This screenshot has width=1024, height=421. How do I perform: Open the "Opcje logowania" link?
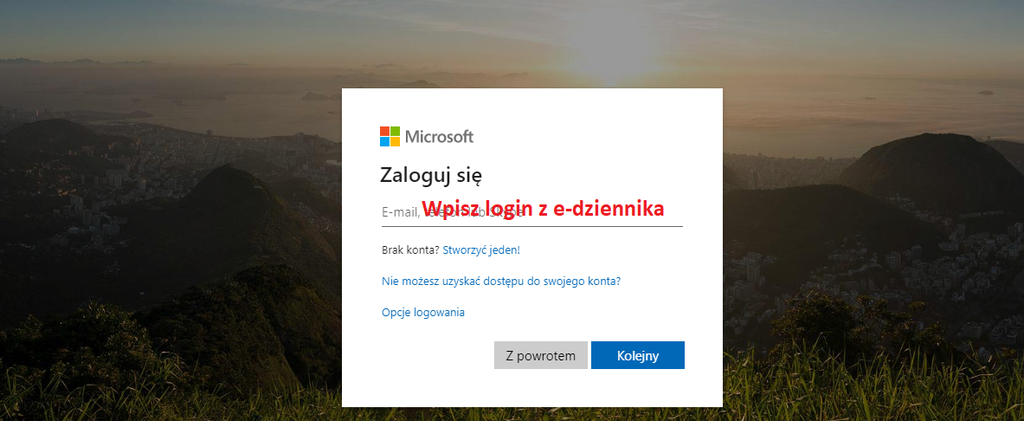click(x=423, y=312)
